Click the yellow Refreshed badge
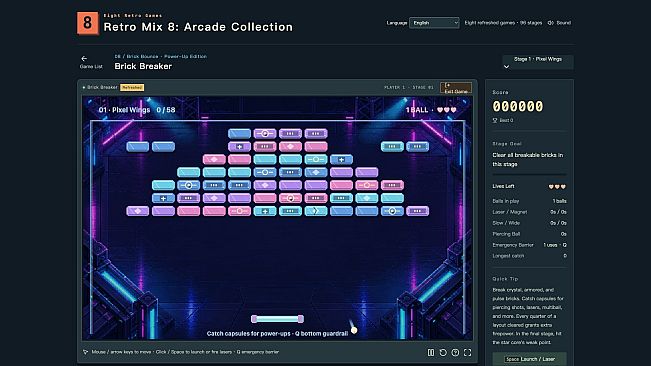This screenshot has height=366, width=651. click(x=132, y=88)
